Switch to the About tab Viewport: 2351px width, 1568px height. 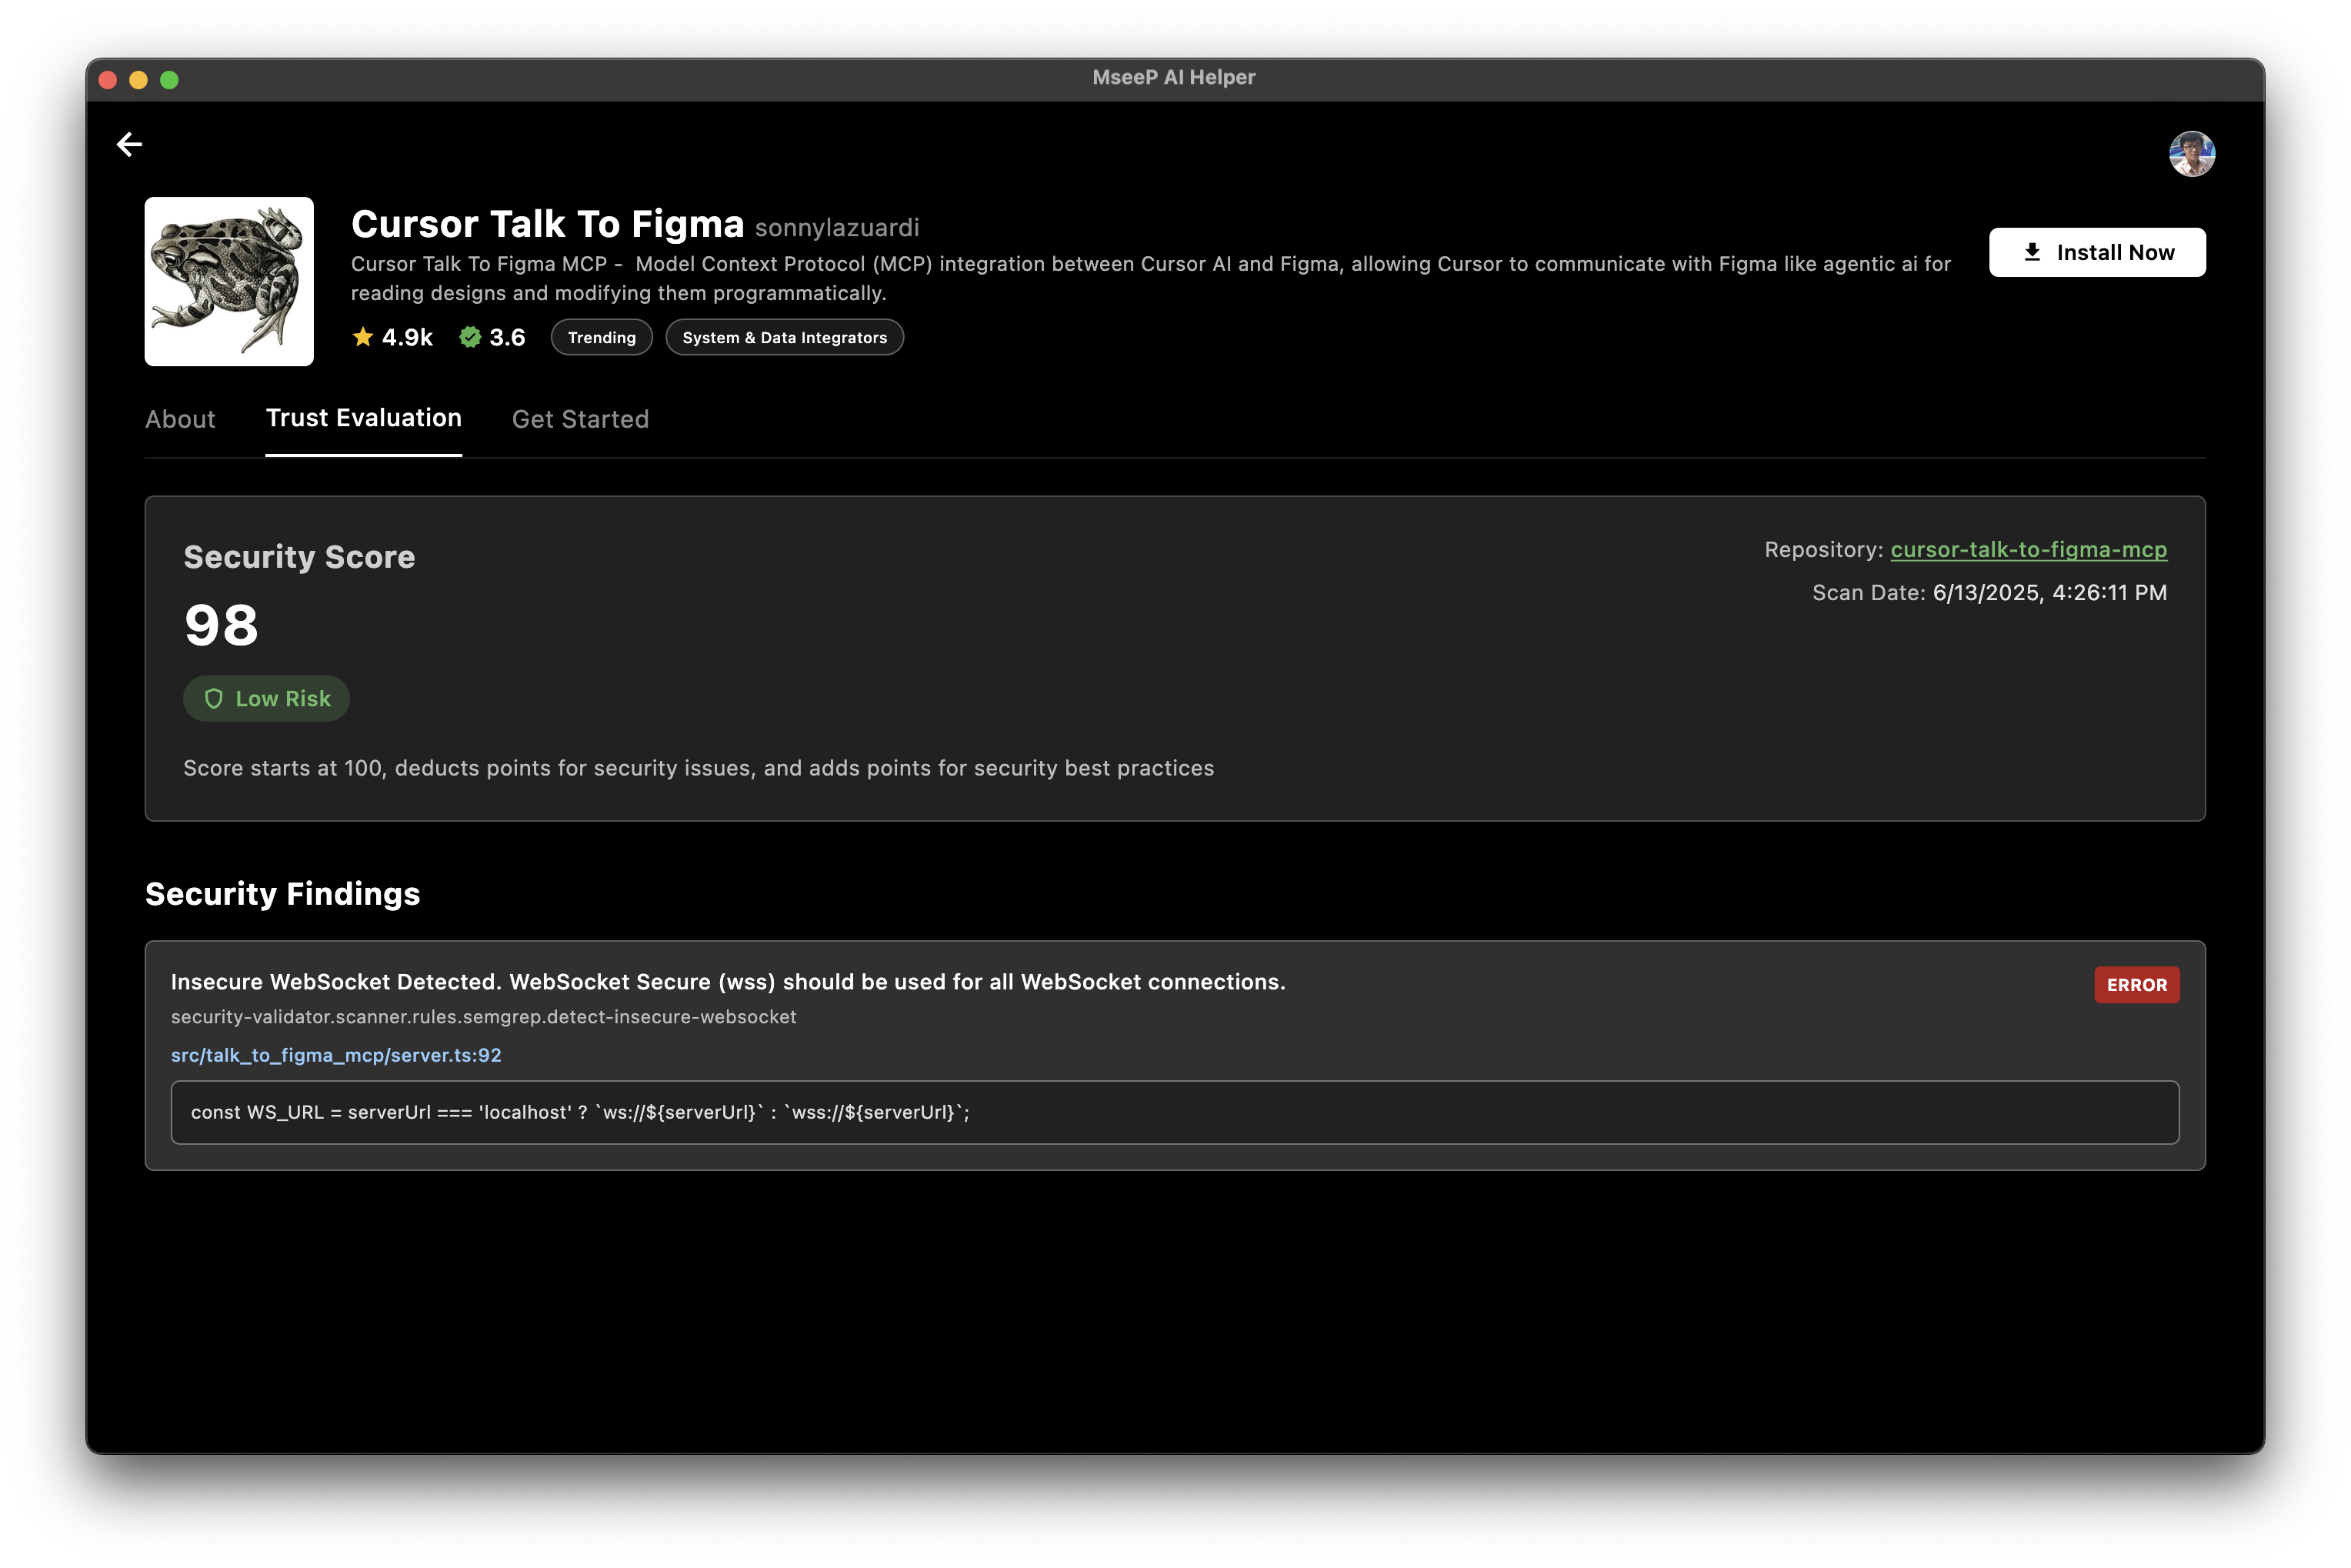coord(180,419)
